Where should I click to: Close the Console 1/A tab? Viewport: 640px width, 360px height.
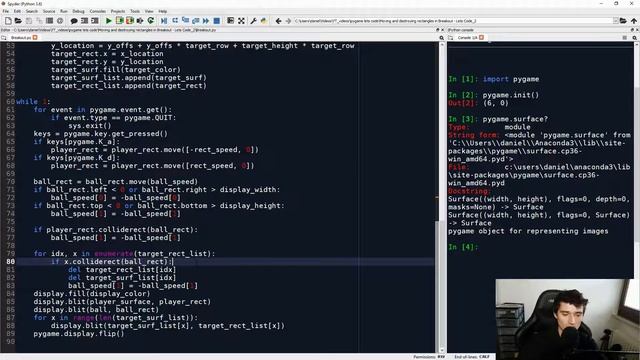click(482, 38)
